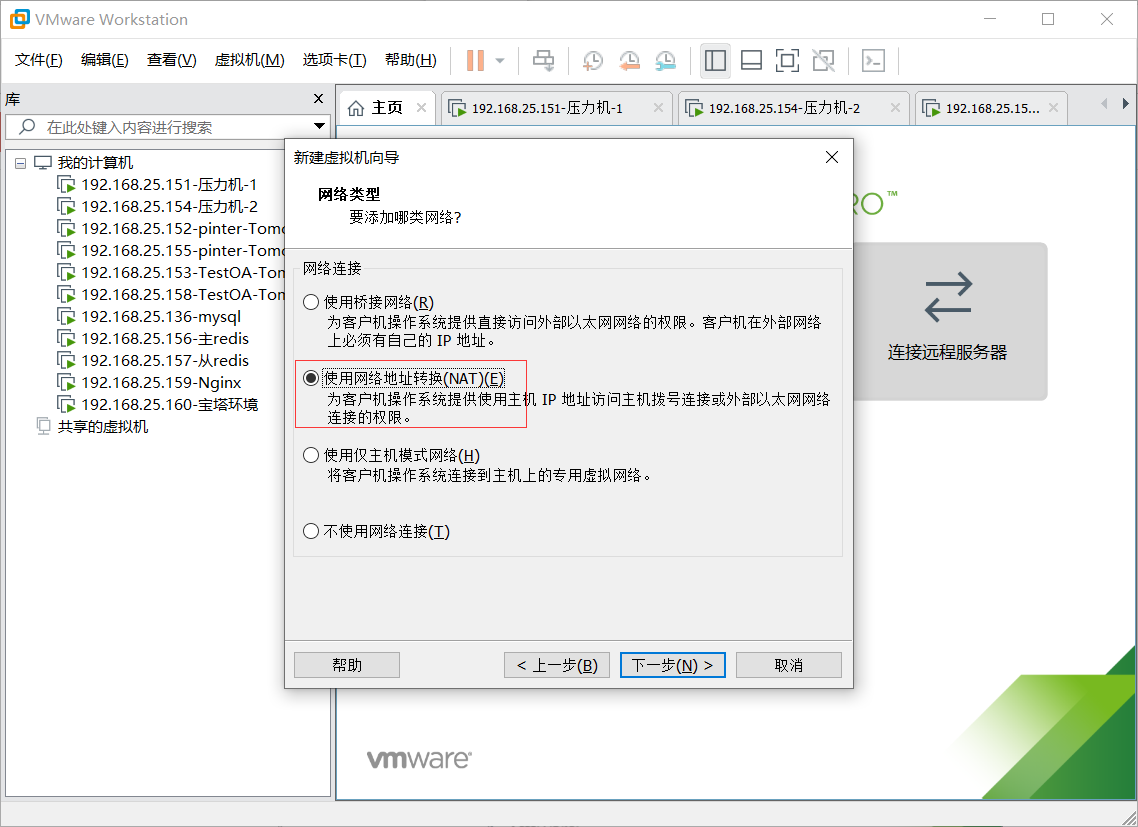The width and height of the screenshot is (1138, 827).
Task: Close the 192.168.25.154-压力机-2 tab
Action: 895,107
